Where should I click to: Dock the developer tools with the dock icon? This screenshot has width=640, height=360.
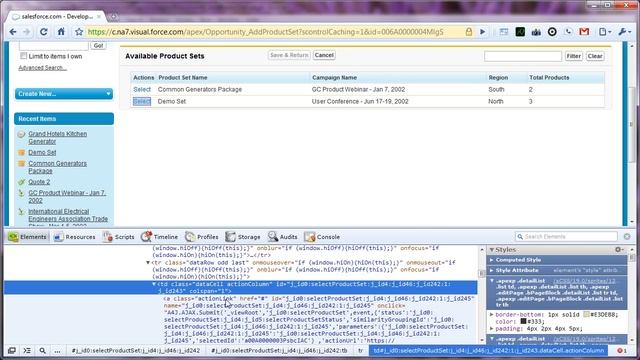pyautogui.click(x=12, y=350)
